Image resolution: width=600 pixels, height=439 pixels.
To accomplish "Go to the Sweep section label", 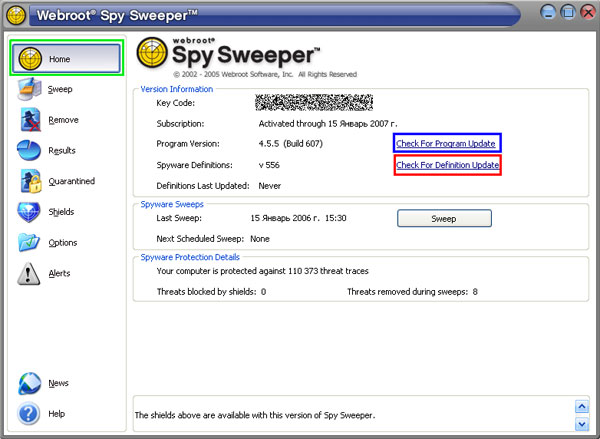I will coord(60,89).
